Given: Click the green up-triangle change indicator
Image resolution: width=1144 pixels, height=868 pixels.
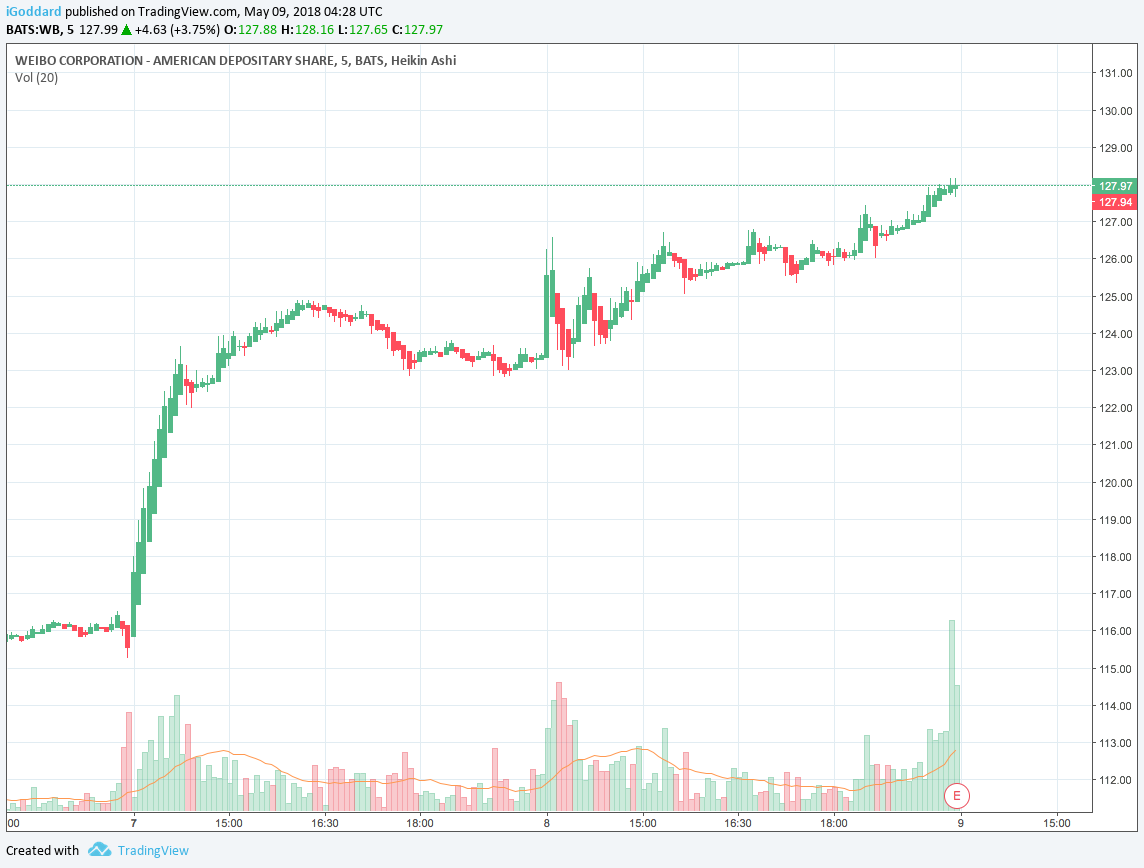Looking at the screenshot, I should (126, 30).
